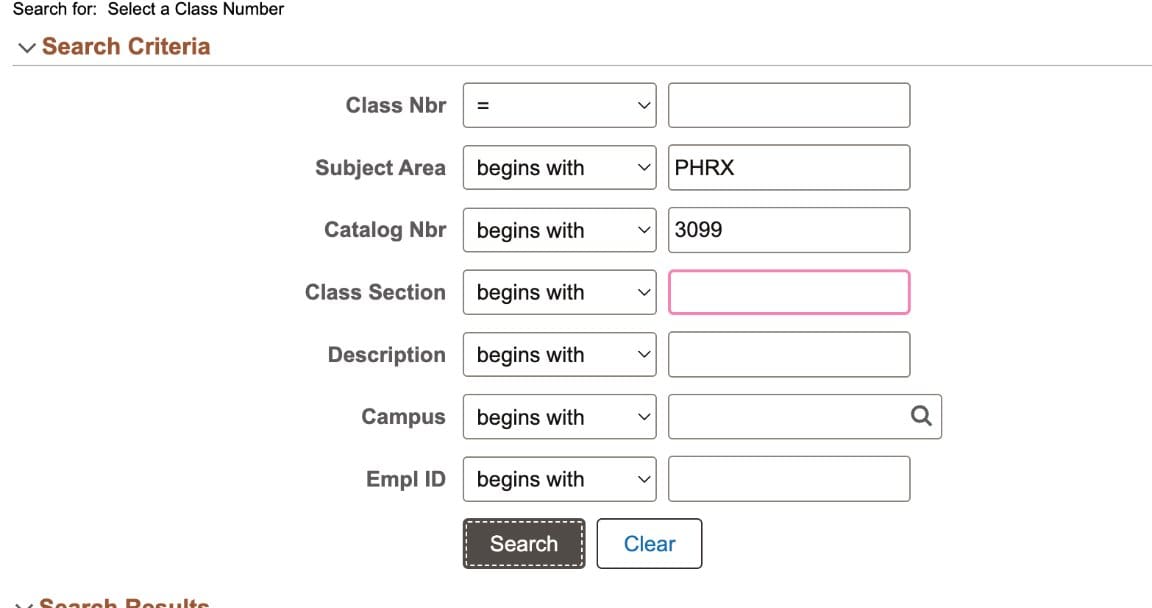Click the Description text field
The height and width of the screenshot is (608, 1152).
(x=788, y=354)
